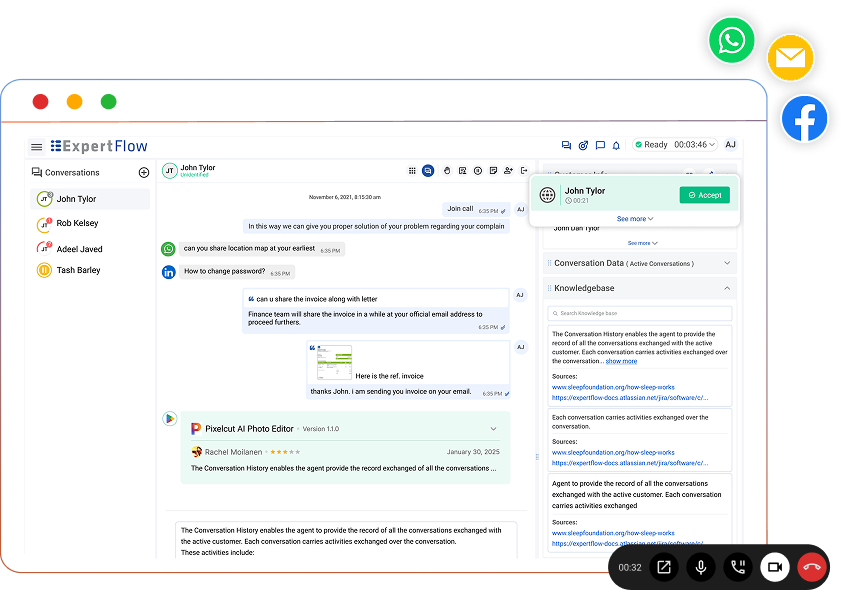Click the notification bell icon
845x590 pixels.
(616, 145)
